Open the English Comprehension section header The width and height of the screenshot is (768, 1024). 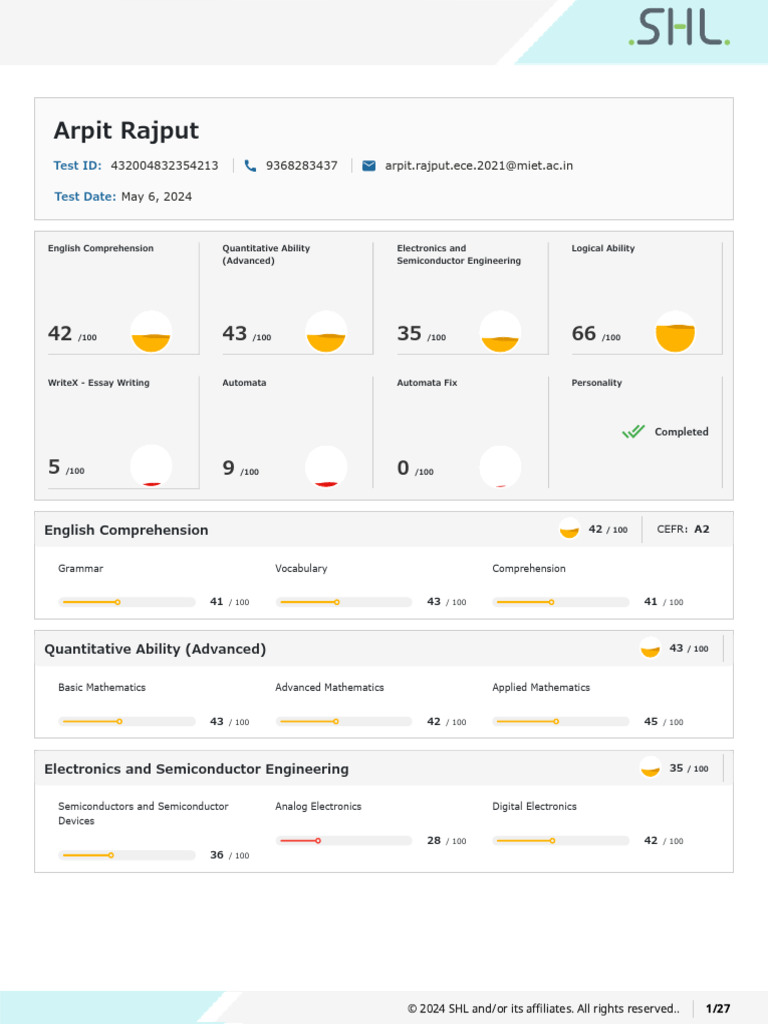pos(126,530)
